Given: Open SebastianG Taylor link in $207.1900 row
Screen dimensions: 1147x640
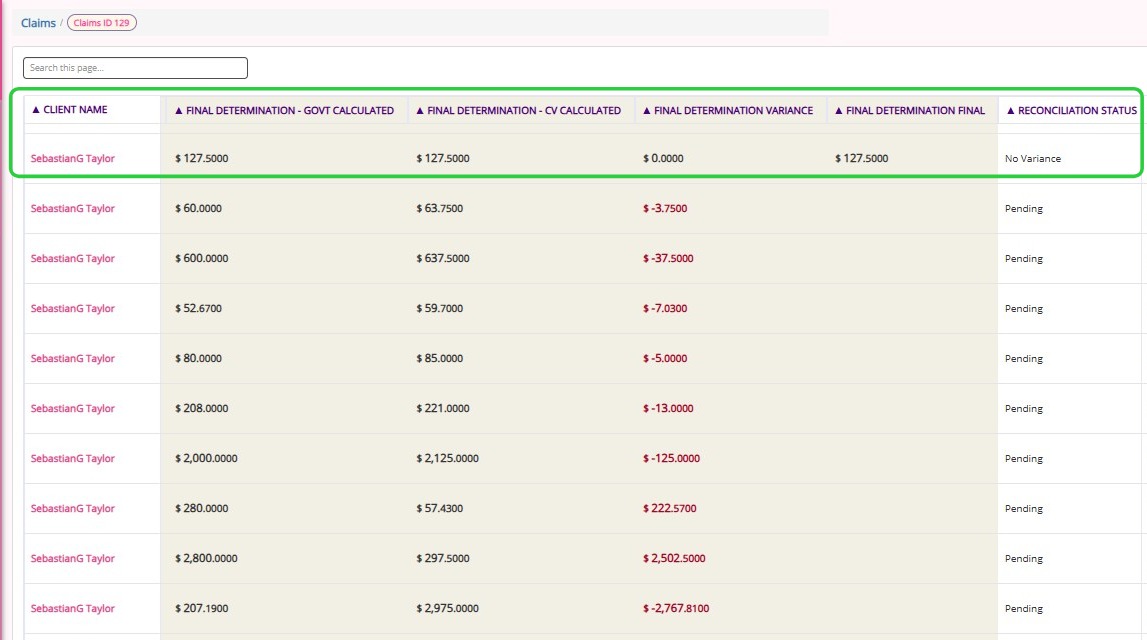Looking at the screenshot, I should click(72, 609).
